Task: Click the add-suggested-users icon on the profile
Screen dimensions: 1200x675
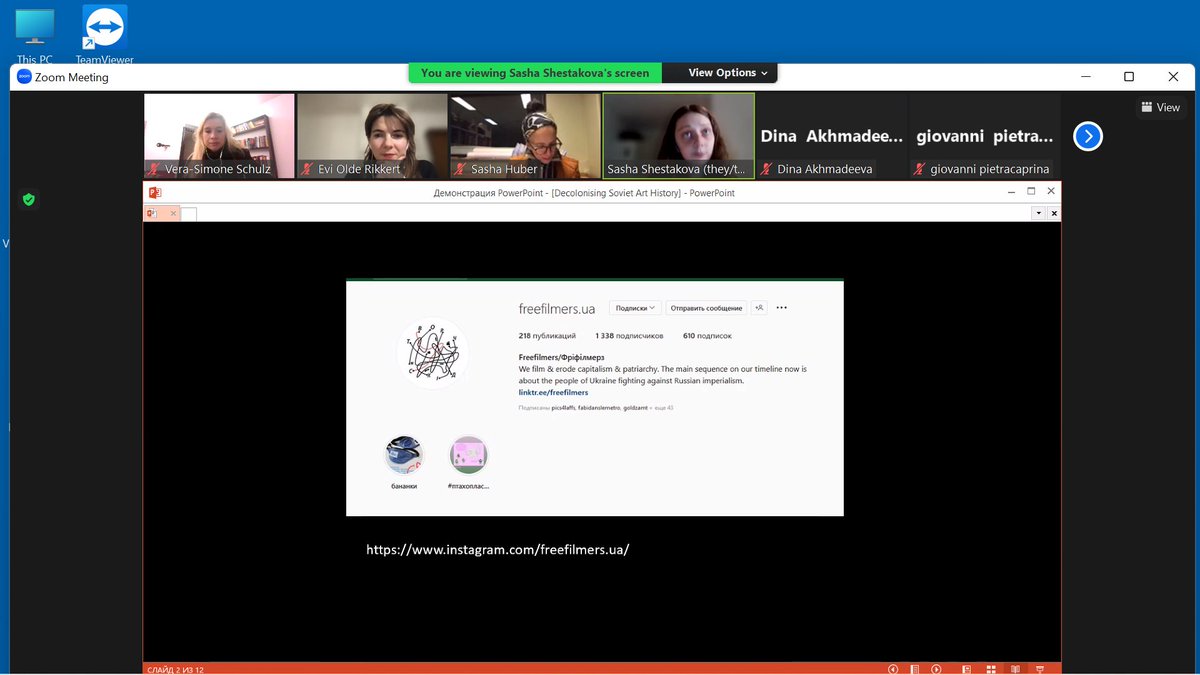Action: pos(759,307)
